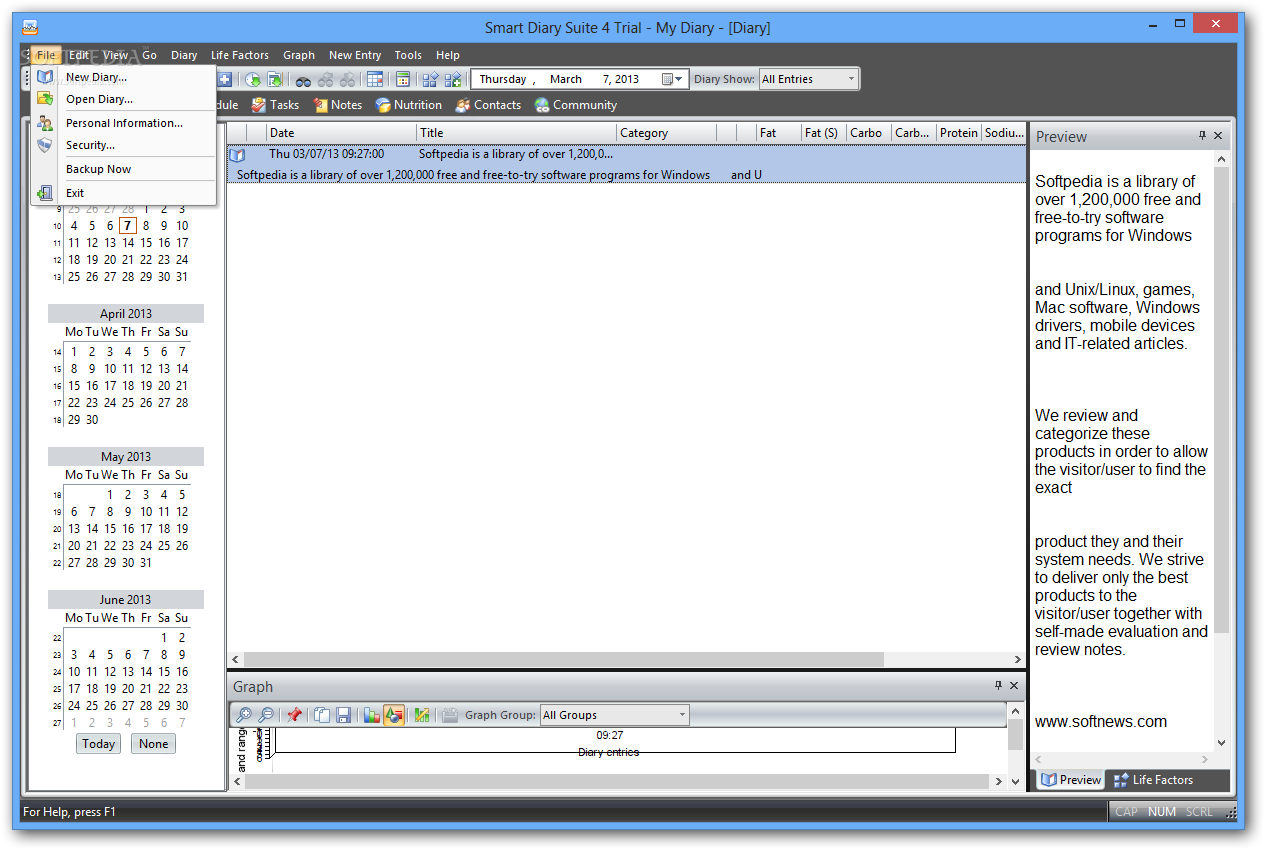Open the Life Factors menu
The height and width of the screenshot is (850, 1265).
pos(240,55)
